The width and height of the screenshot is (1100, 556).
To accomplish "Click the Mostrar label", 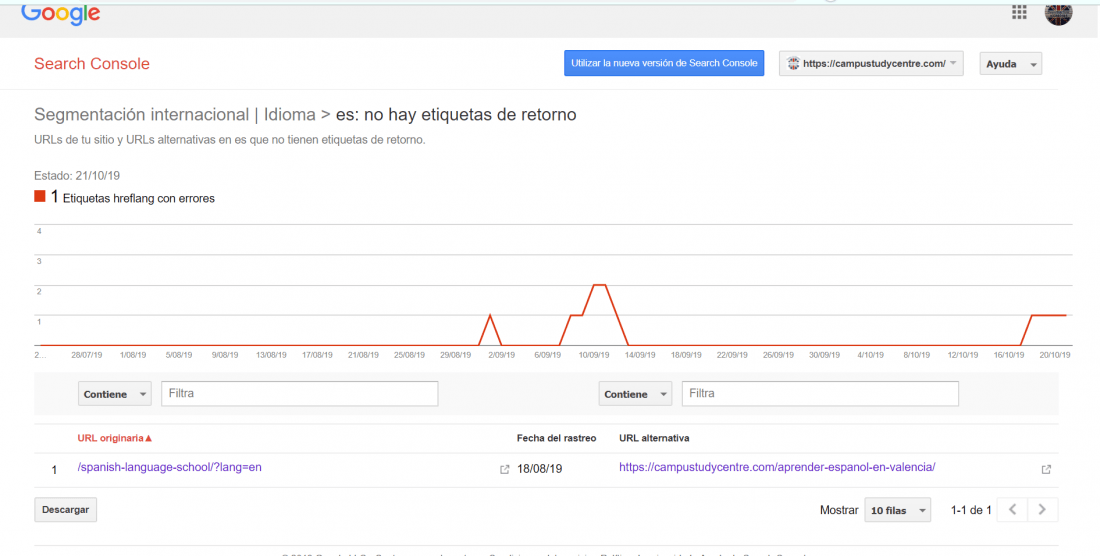I will coord(839,510).
